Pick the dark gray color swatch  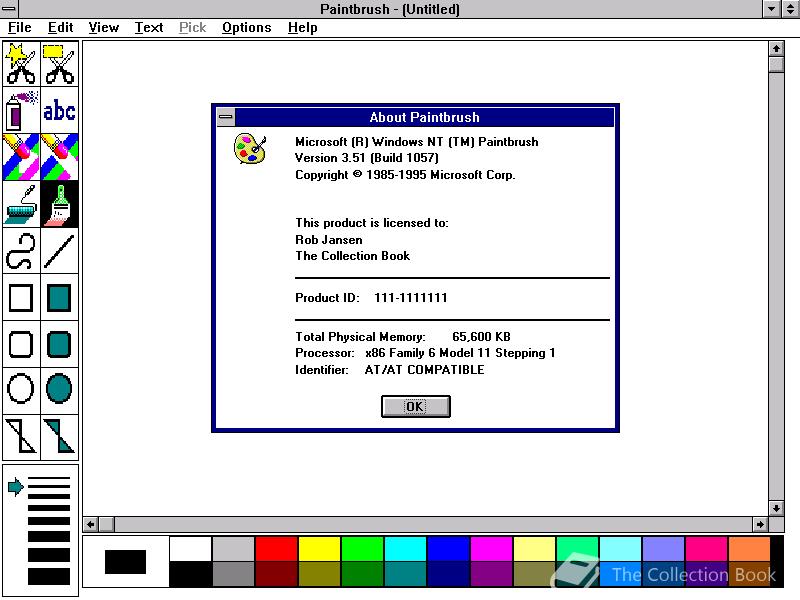click(233, 573)
